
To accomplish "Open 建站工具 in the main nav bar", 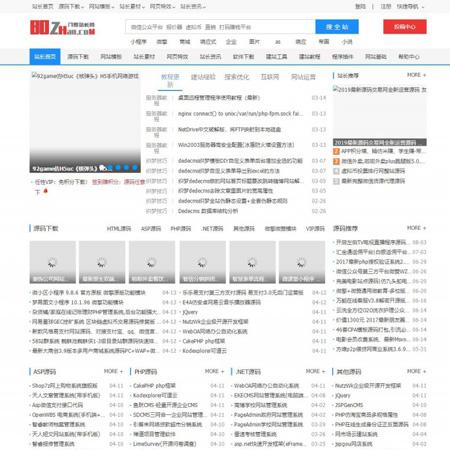I will click(x=276, y=57).
